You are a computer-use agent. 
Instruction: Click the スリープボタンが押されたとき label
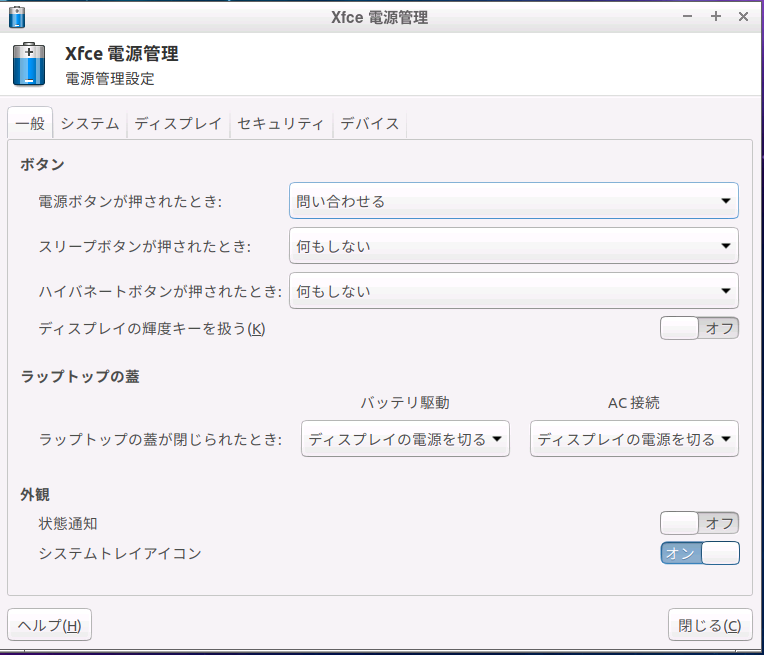(145, 246)
